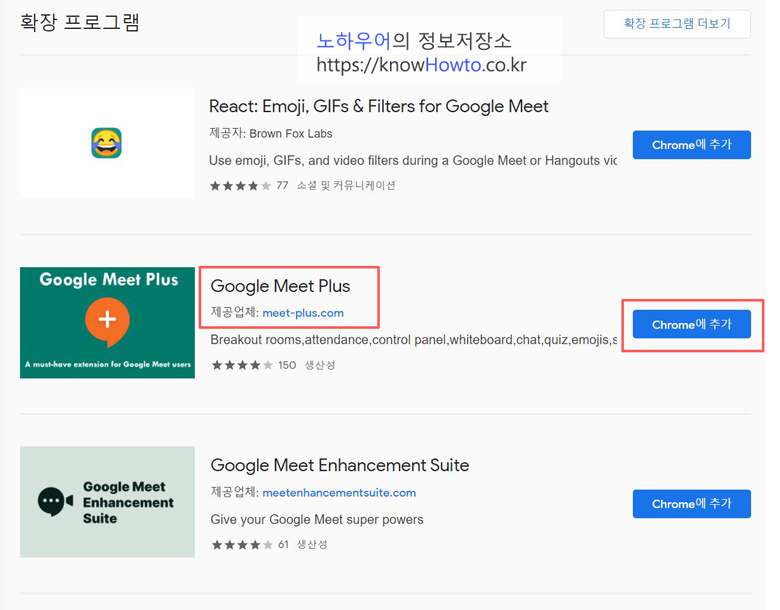Screen dimensions: 780x610
Task: Open React: Emoji, GIFs & Filters title
Action: 379,106
